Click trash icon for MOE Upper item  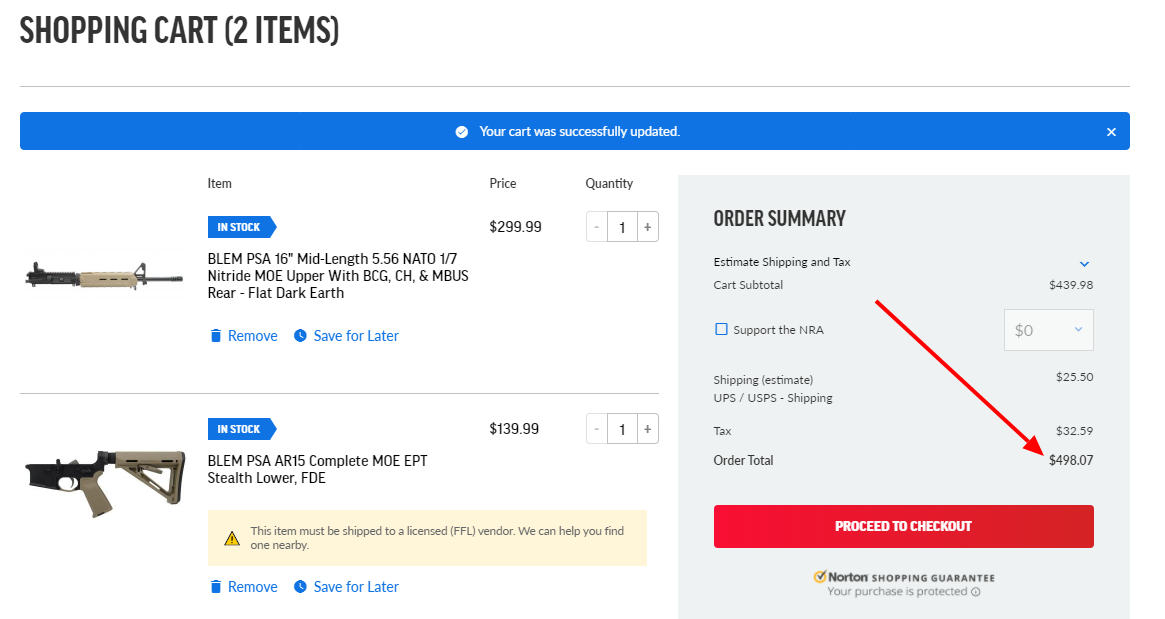pyautogui.click(x=215, y=336)
